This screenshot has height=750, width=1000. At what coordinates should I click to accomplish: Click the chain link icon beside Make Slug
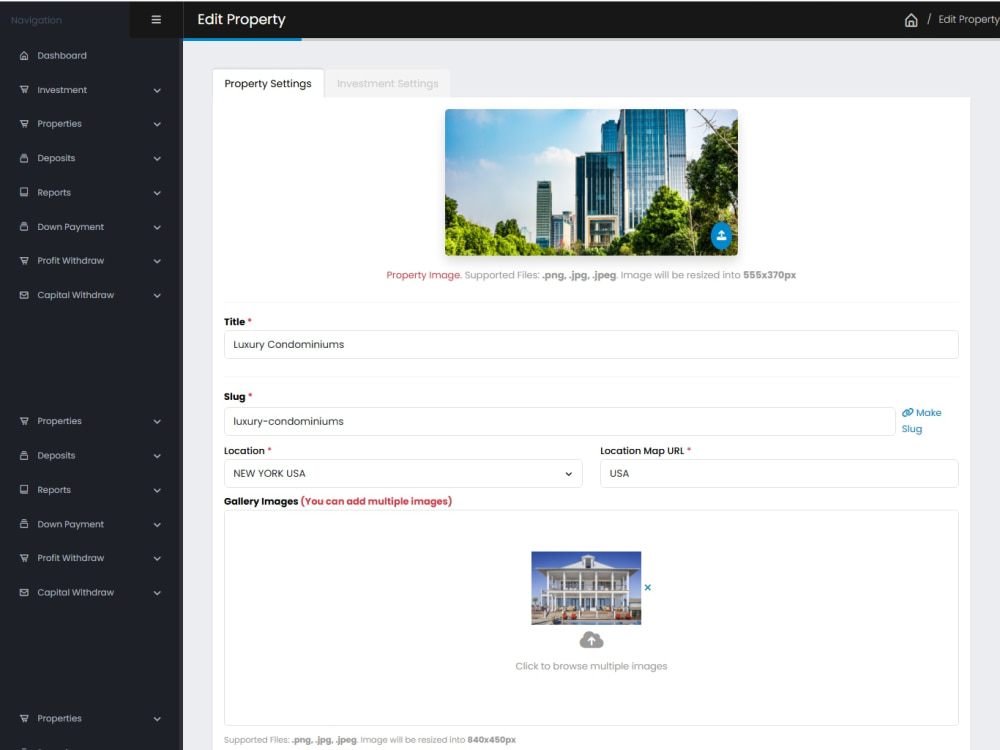click(908, 413)
